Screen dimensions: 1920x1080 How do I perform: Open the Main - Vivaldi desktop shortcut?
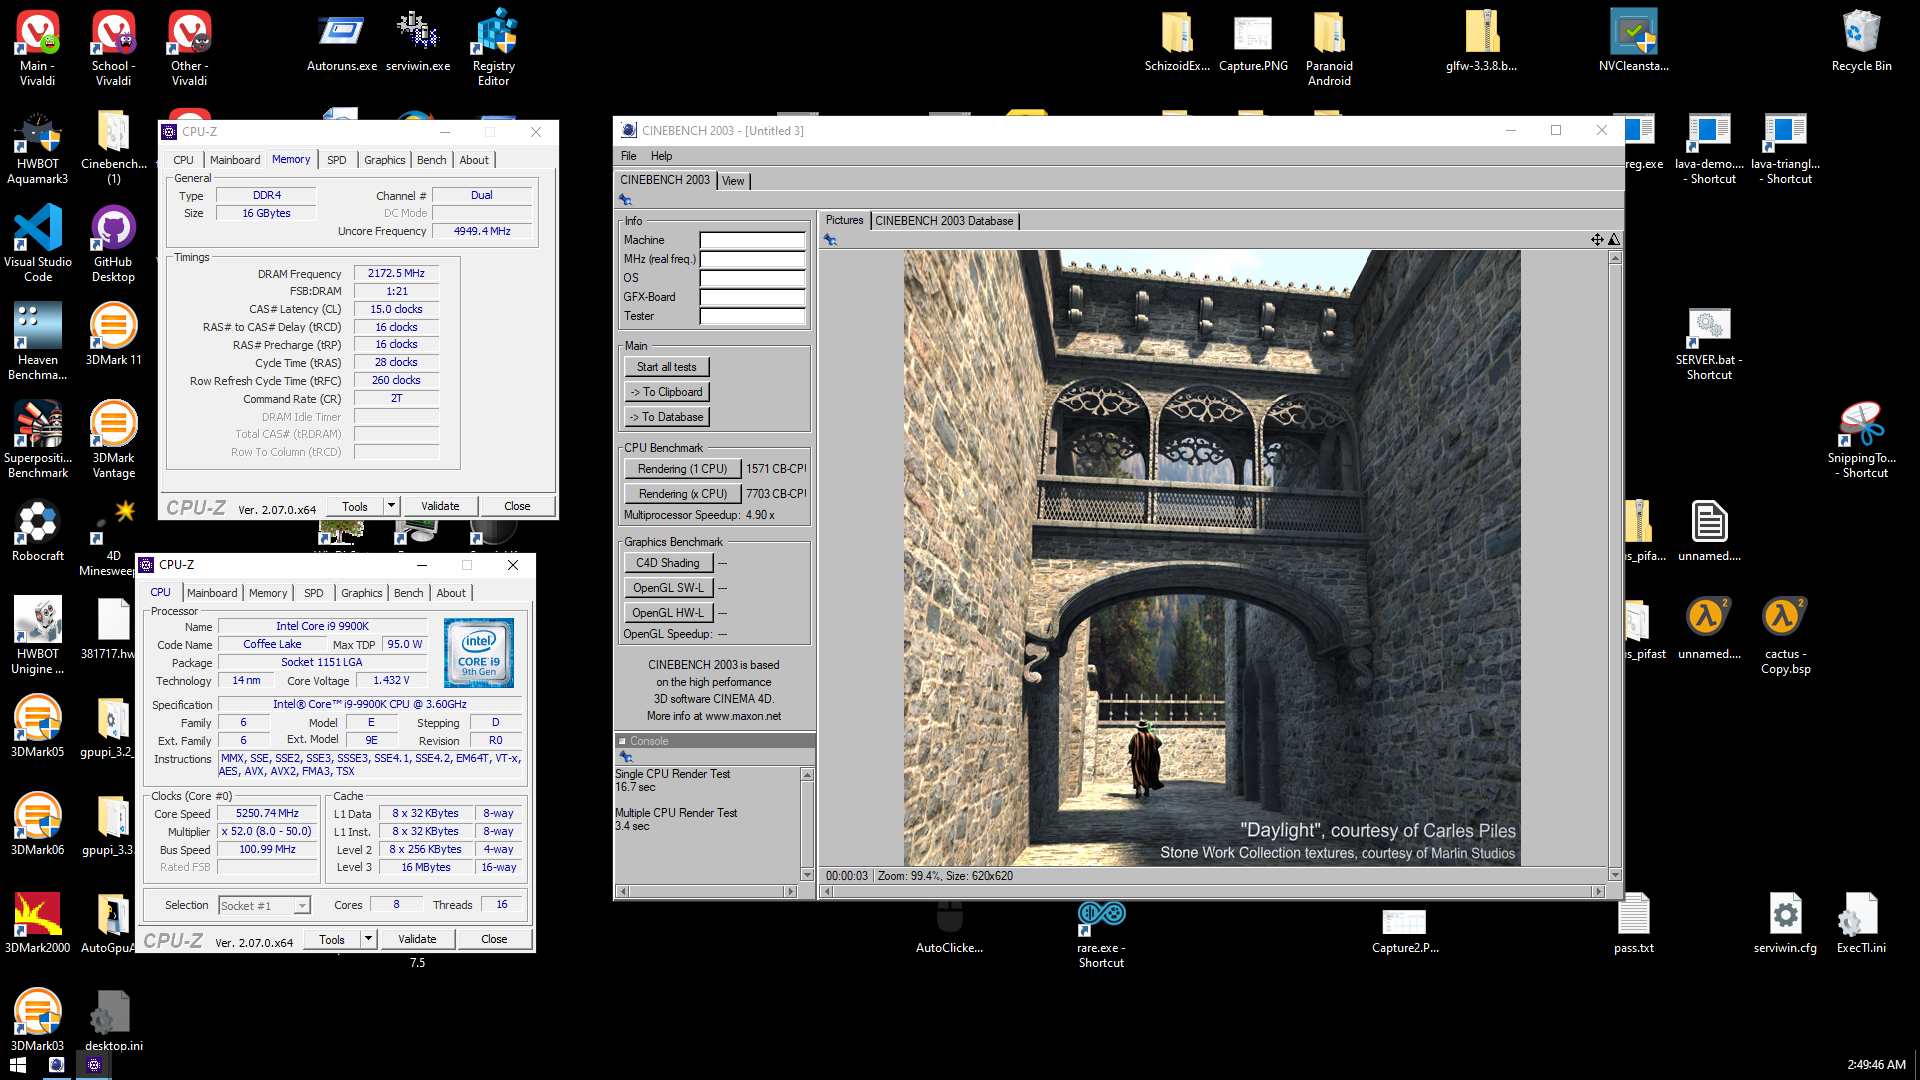38,48
